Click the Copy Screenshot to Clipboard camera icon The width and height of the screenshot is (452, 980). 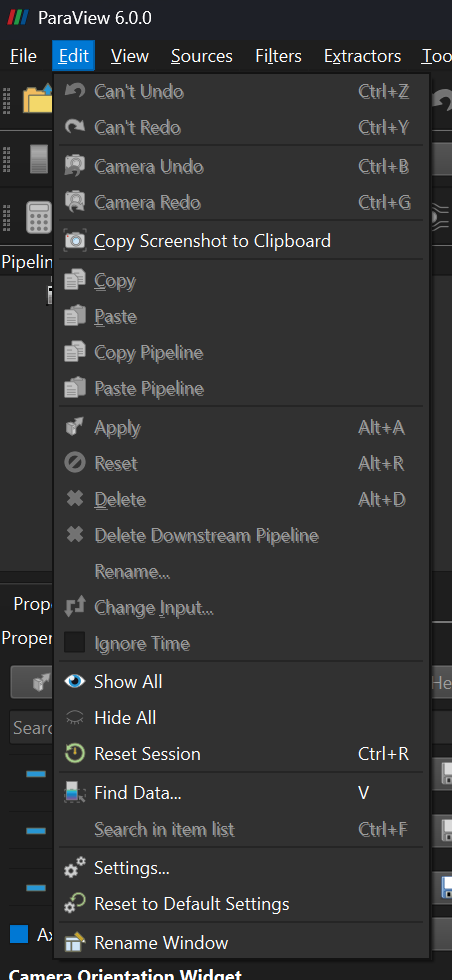tap(75, 241)
